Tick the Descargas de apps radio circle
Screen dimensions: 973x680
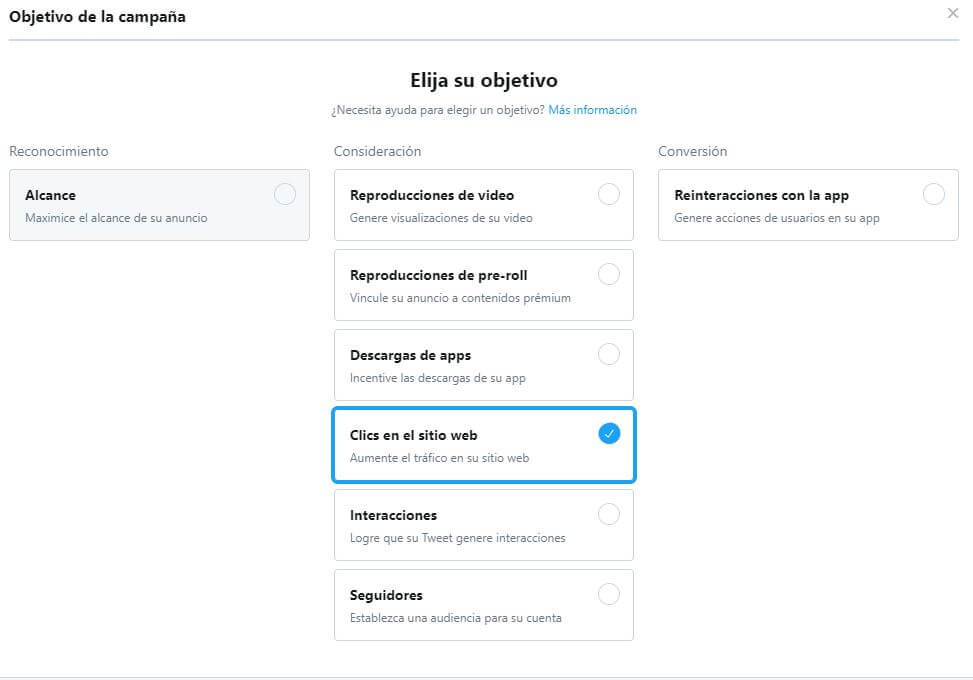[608, 354]
